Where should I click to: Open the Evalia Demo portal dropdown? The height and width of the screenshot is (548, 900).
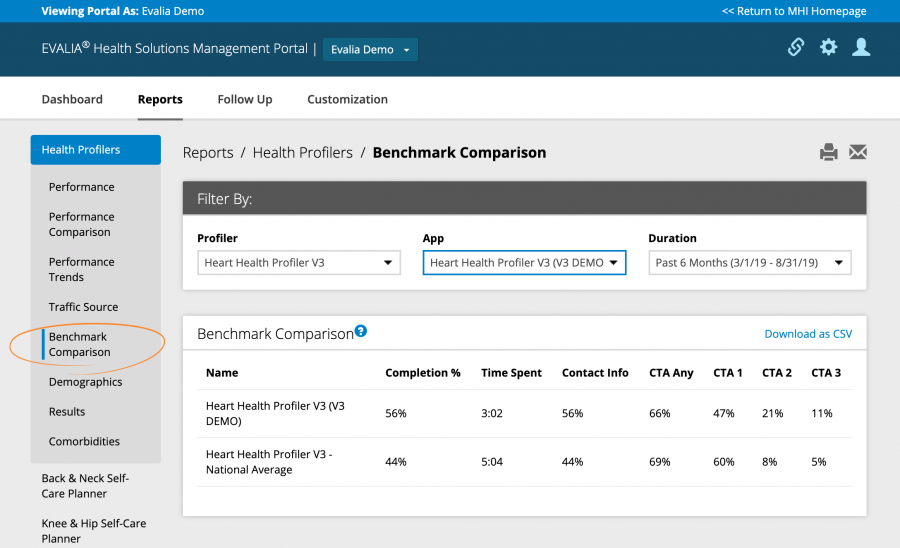[370, 49]
